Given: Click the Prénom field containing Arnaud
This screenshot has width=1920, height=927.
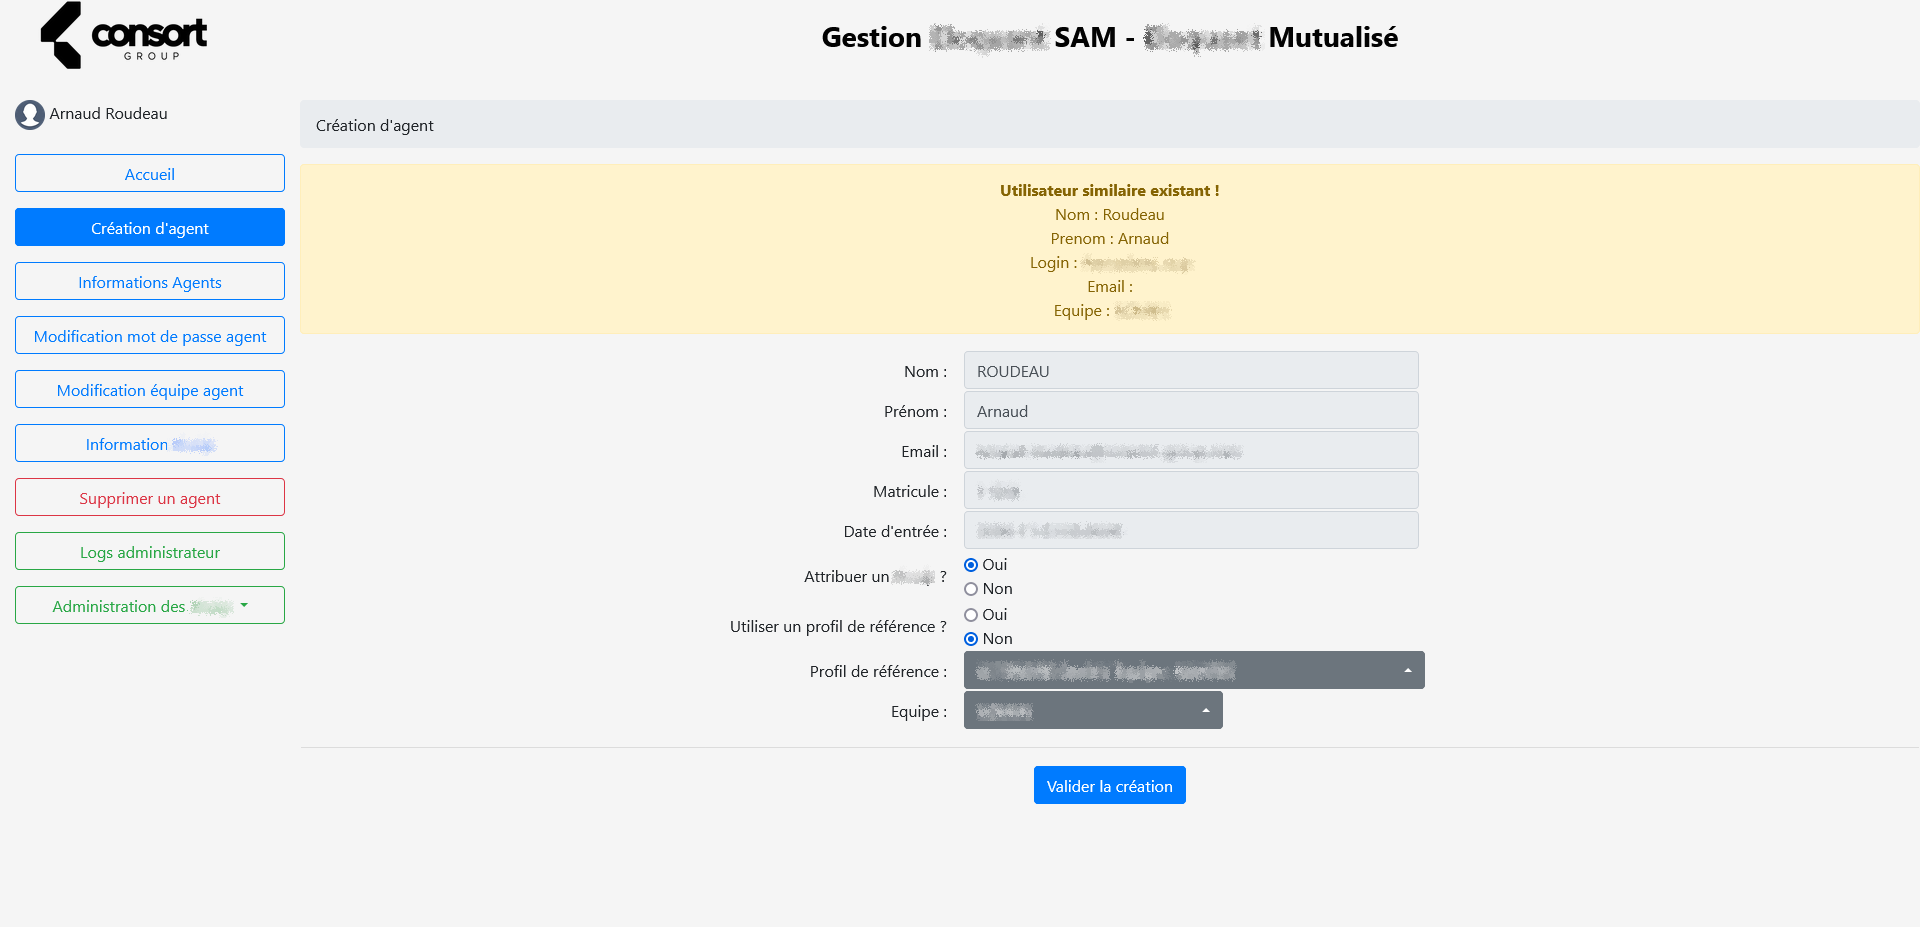Looking at the screenshot, I should coord(1190,411).
